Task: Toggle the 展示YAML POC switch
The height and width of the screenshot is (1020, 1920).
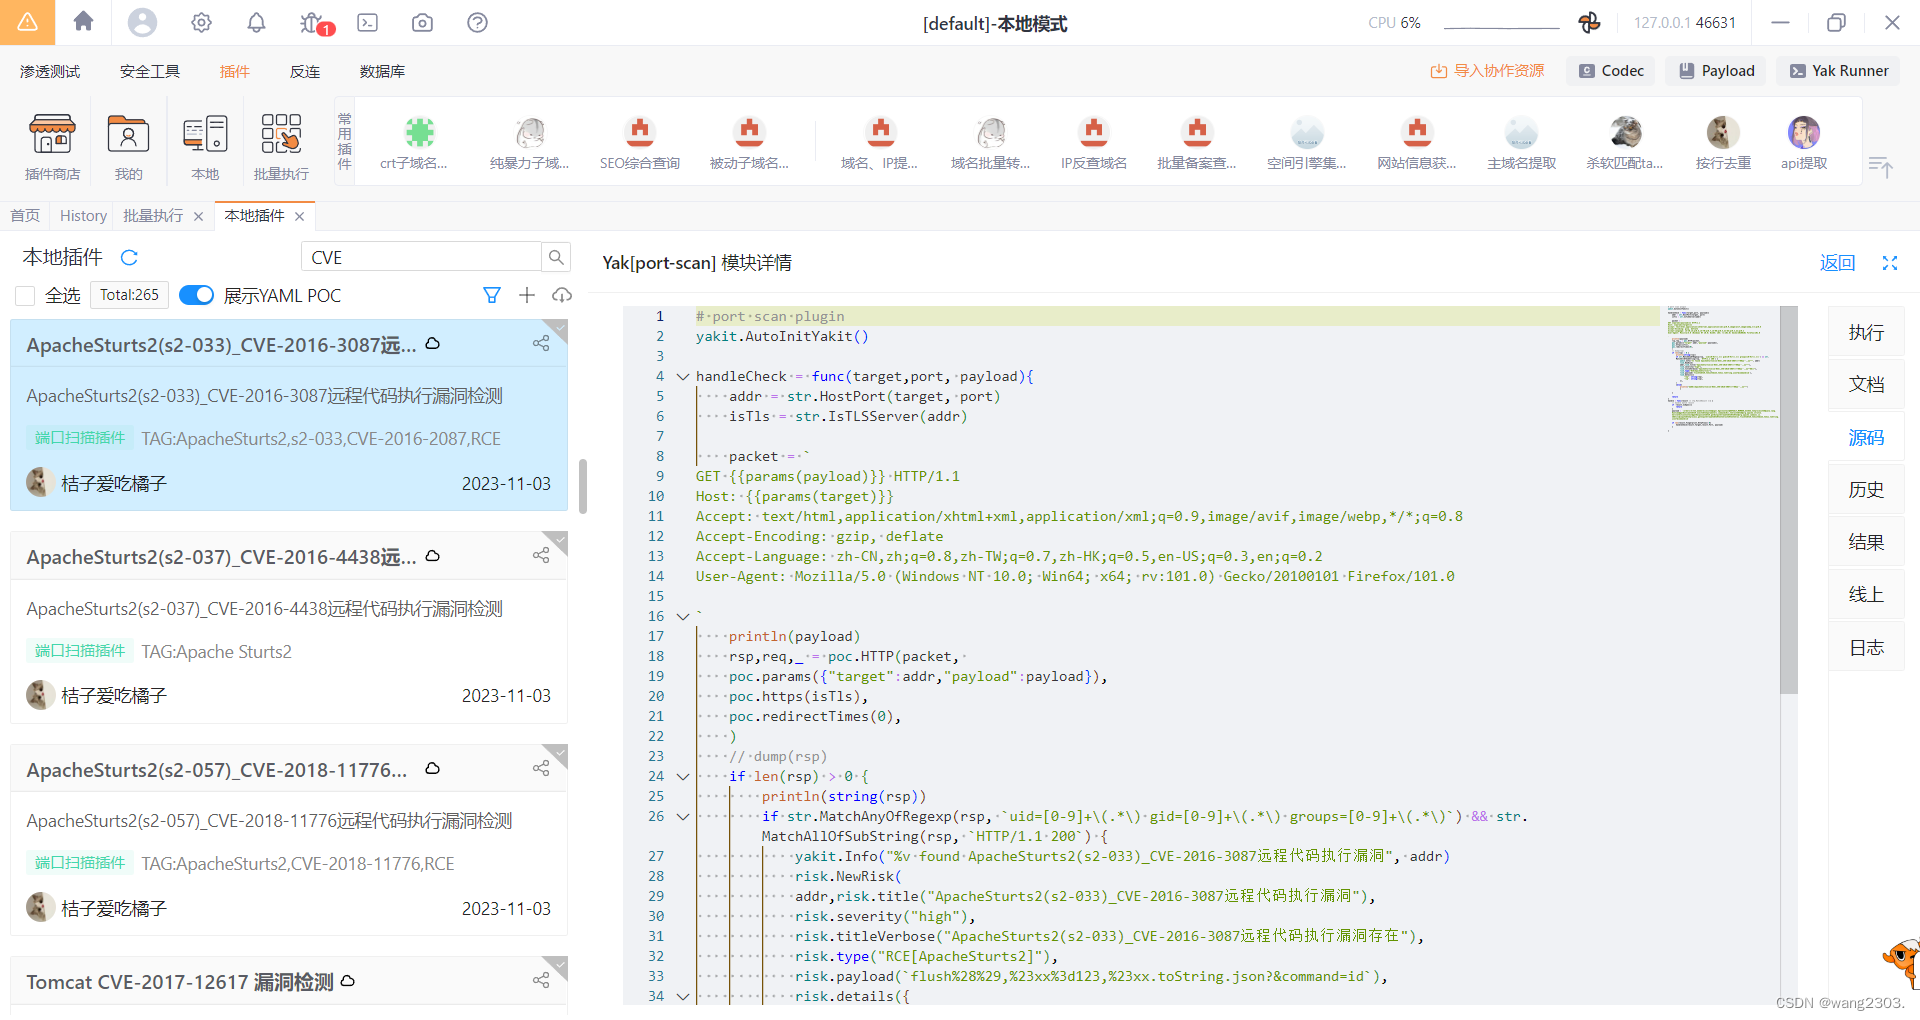Action: click(x=196, y=295)
